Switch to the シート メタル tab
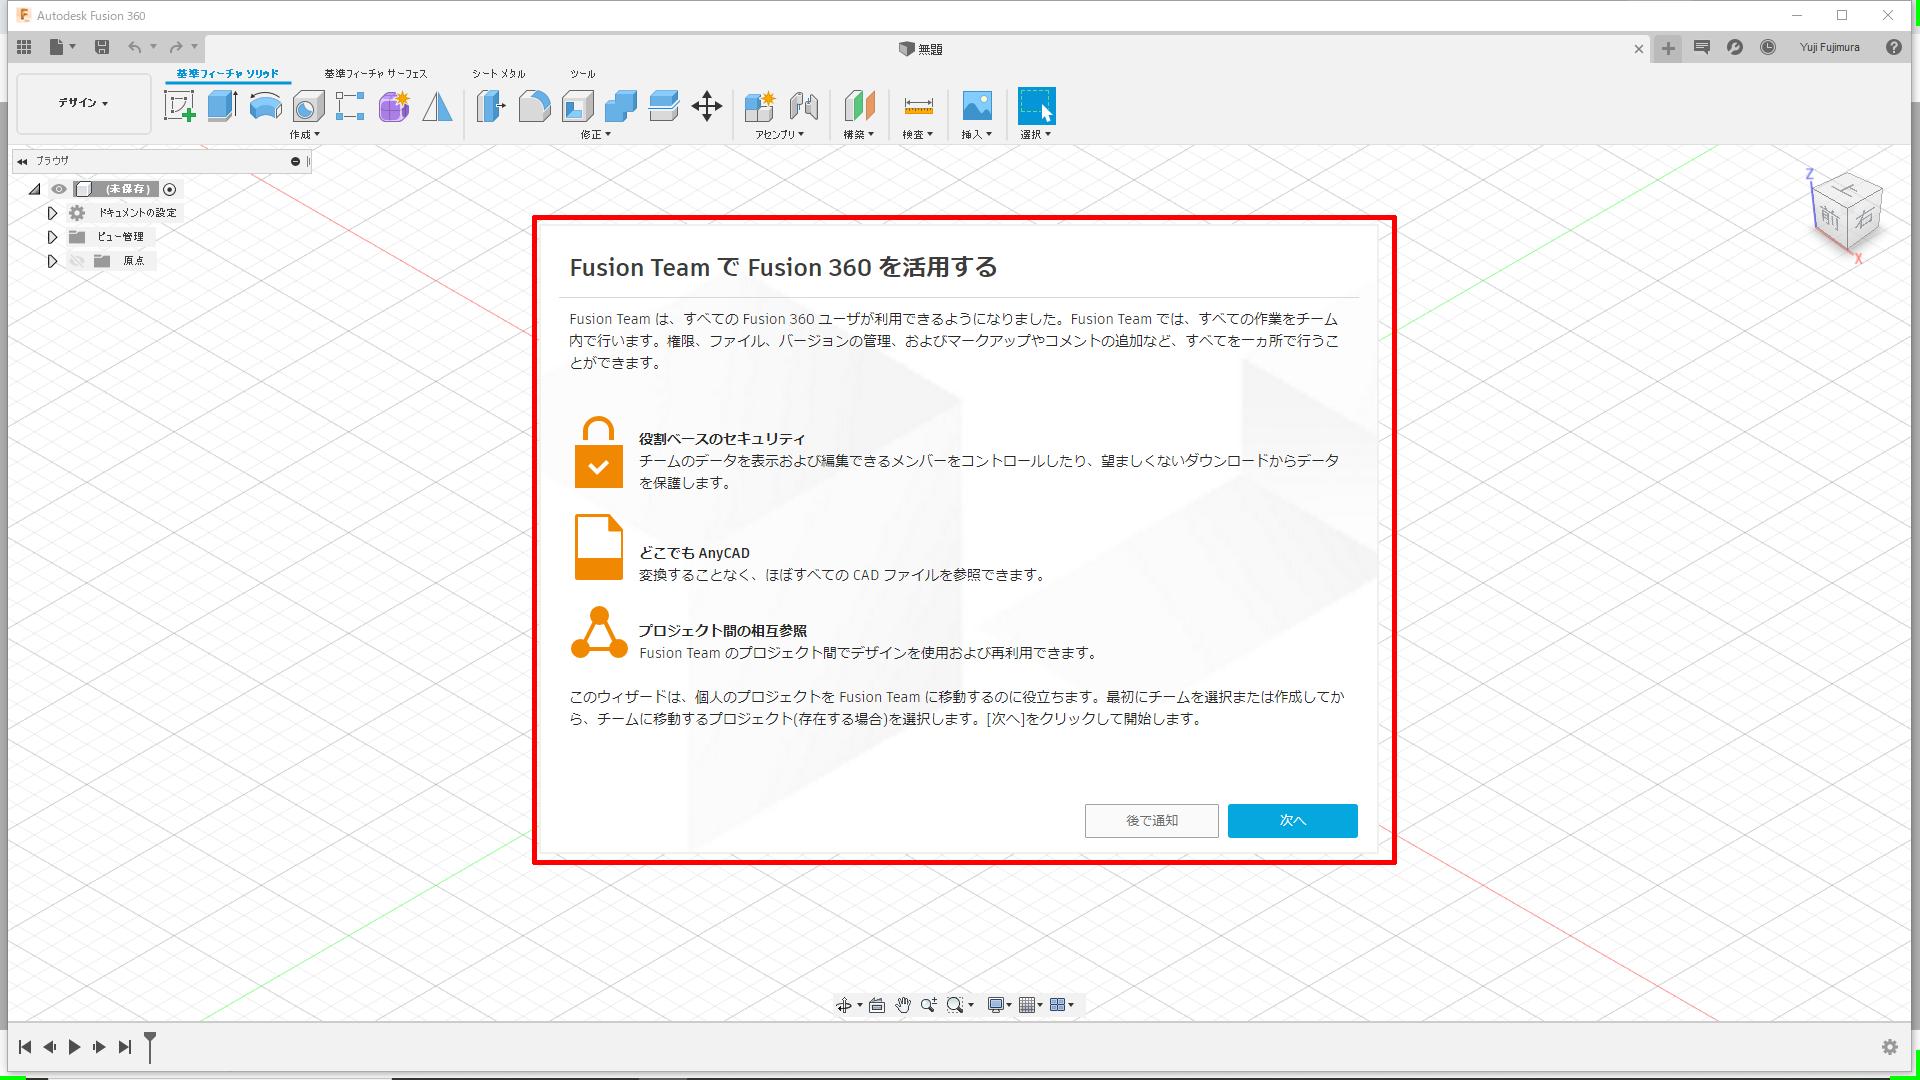 coord(498,74)
